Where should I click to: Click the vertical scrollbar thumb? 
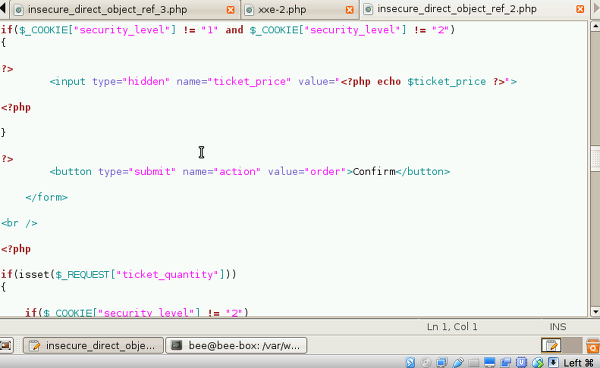(x=595, y=158)
